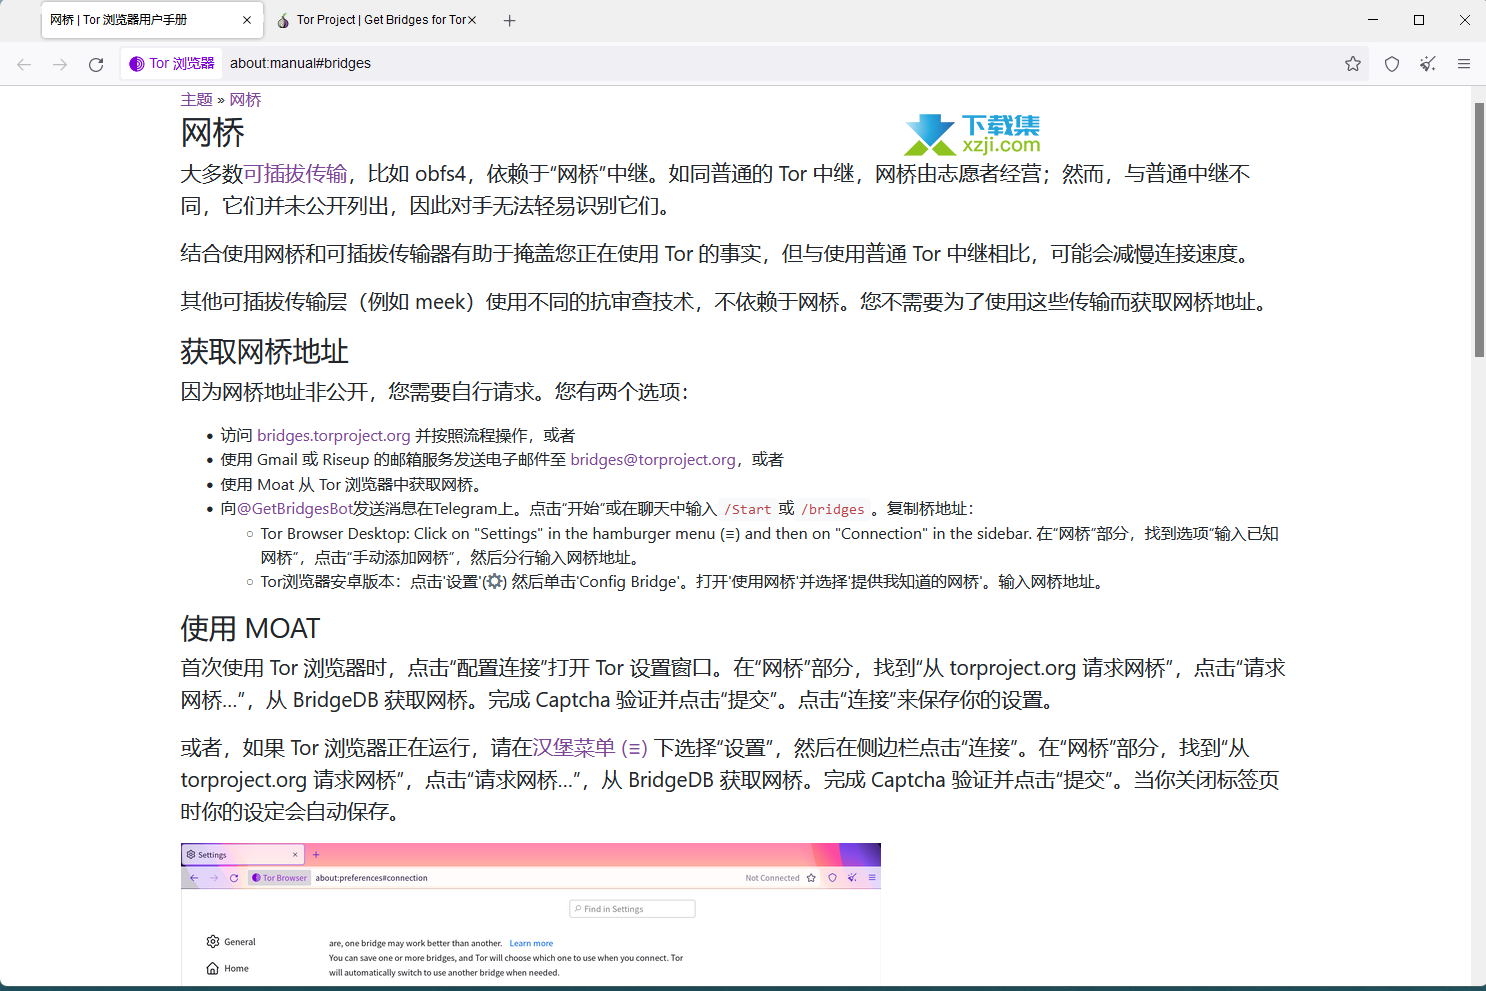
Task: Trigger New Identity with the broom icon
Action: 1427,63
